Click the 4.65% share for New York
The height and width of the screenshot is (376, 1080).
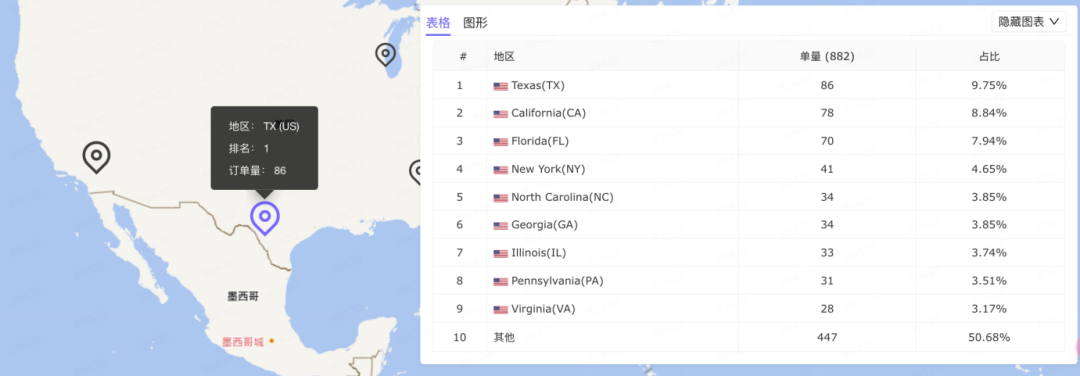point(989,169)
